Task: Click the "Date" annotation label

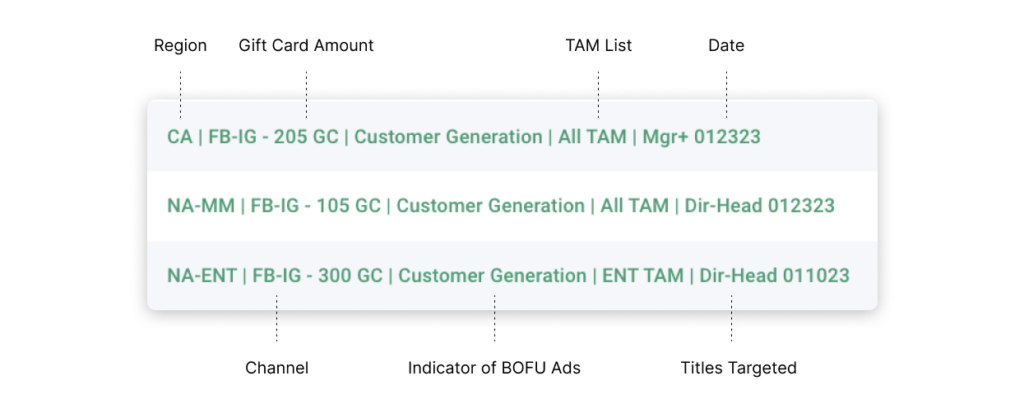Action: (x=726, y=46)
